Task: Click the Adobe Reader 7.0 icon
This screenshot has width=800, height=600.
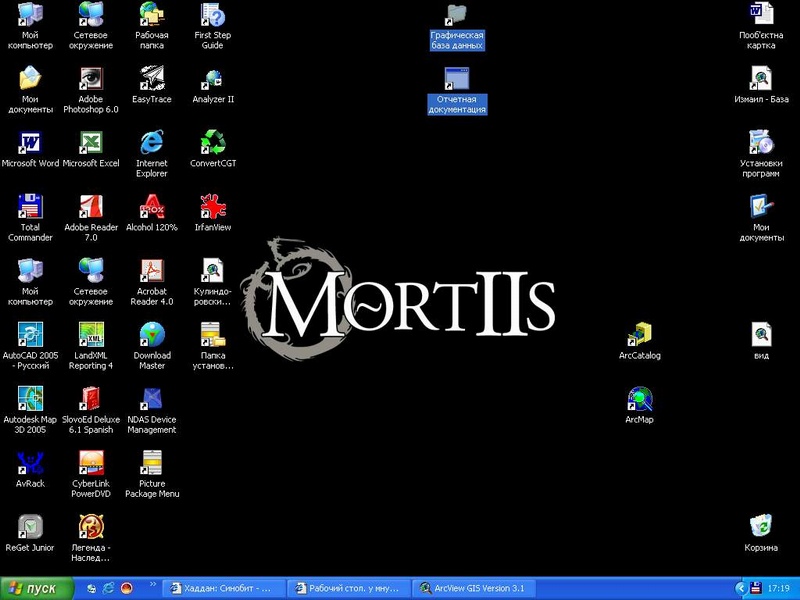Action: (x=91, y=218)
